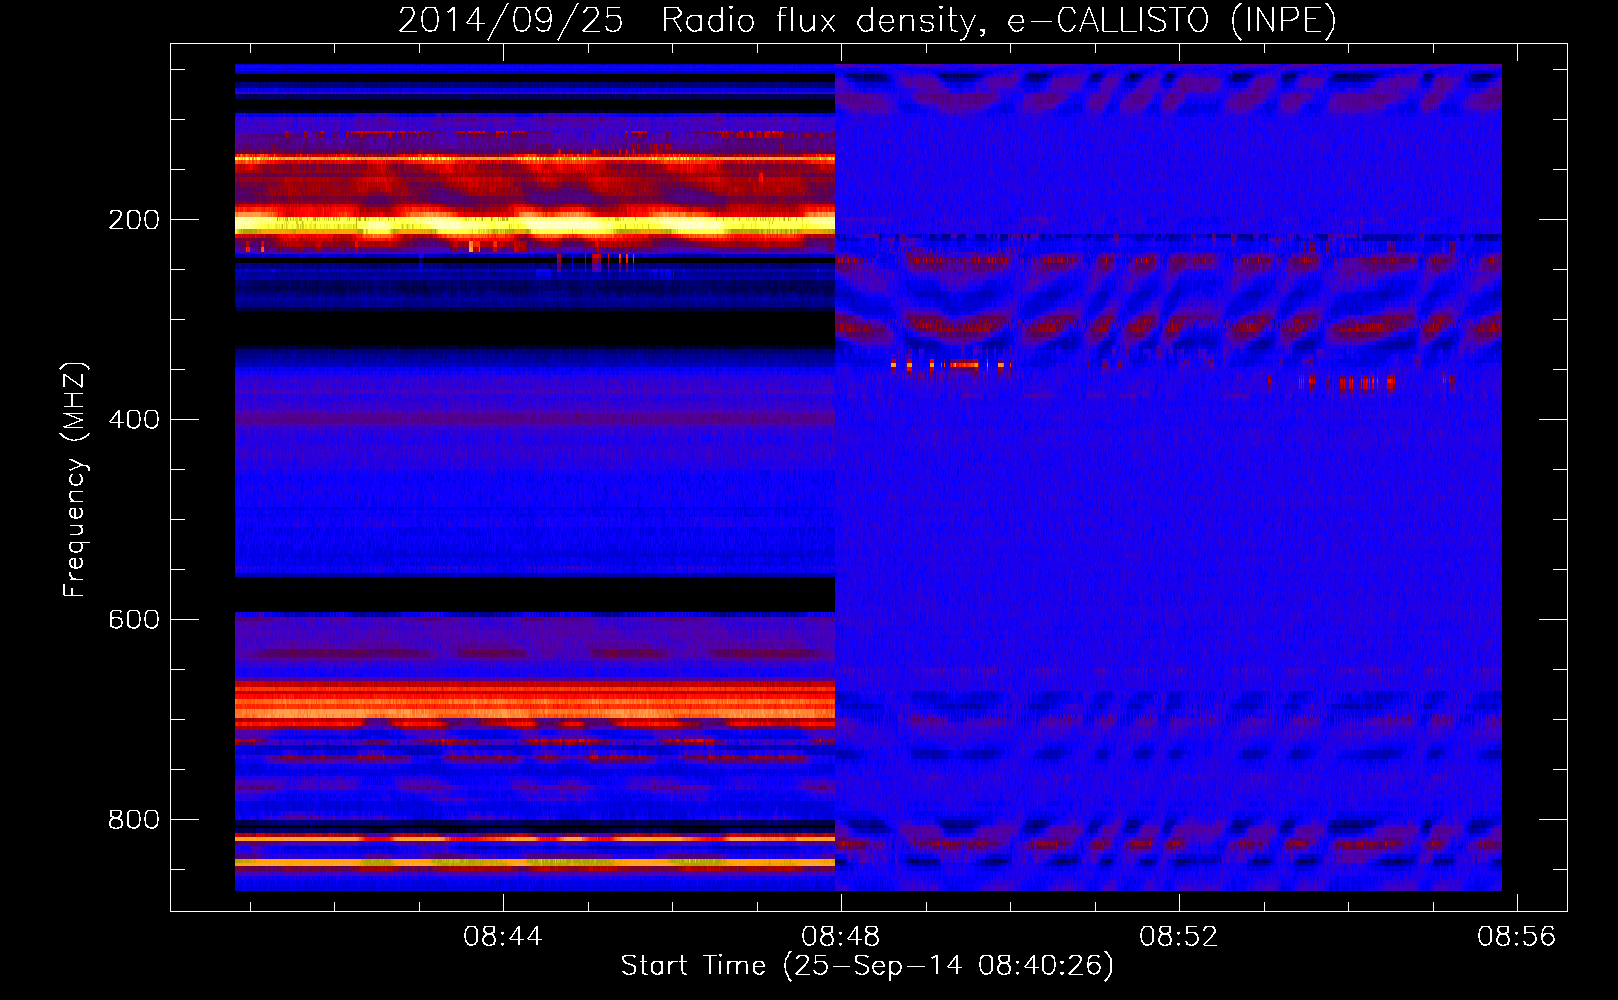The width and height of the screenshot is (1618, 1000).
Task: Click the 'Start Time (25-Sep-14 08:40:26)' label
Action: 867,966
